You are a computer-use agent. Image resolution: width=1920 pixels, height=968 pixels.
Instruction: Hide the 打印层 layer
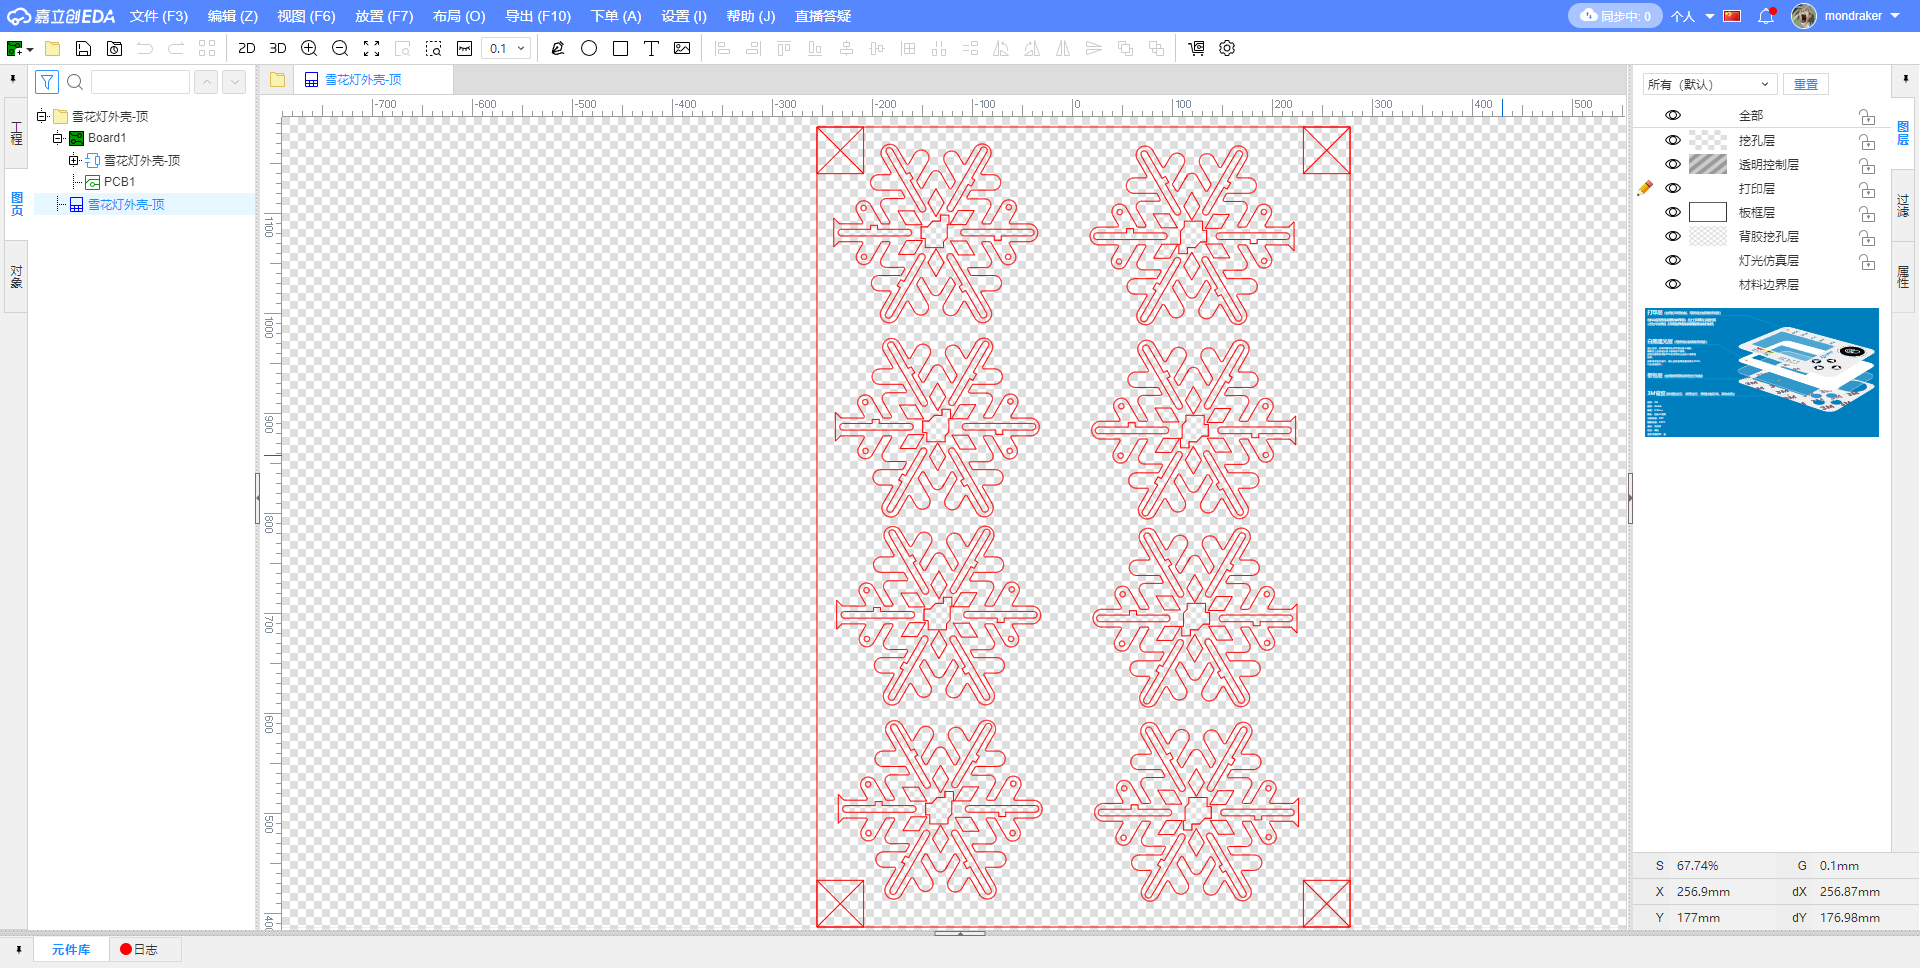[x=1673, y=188]
